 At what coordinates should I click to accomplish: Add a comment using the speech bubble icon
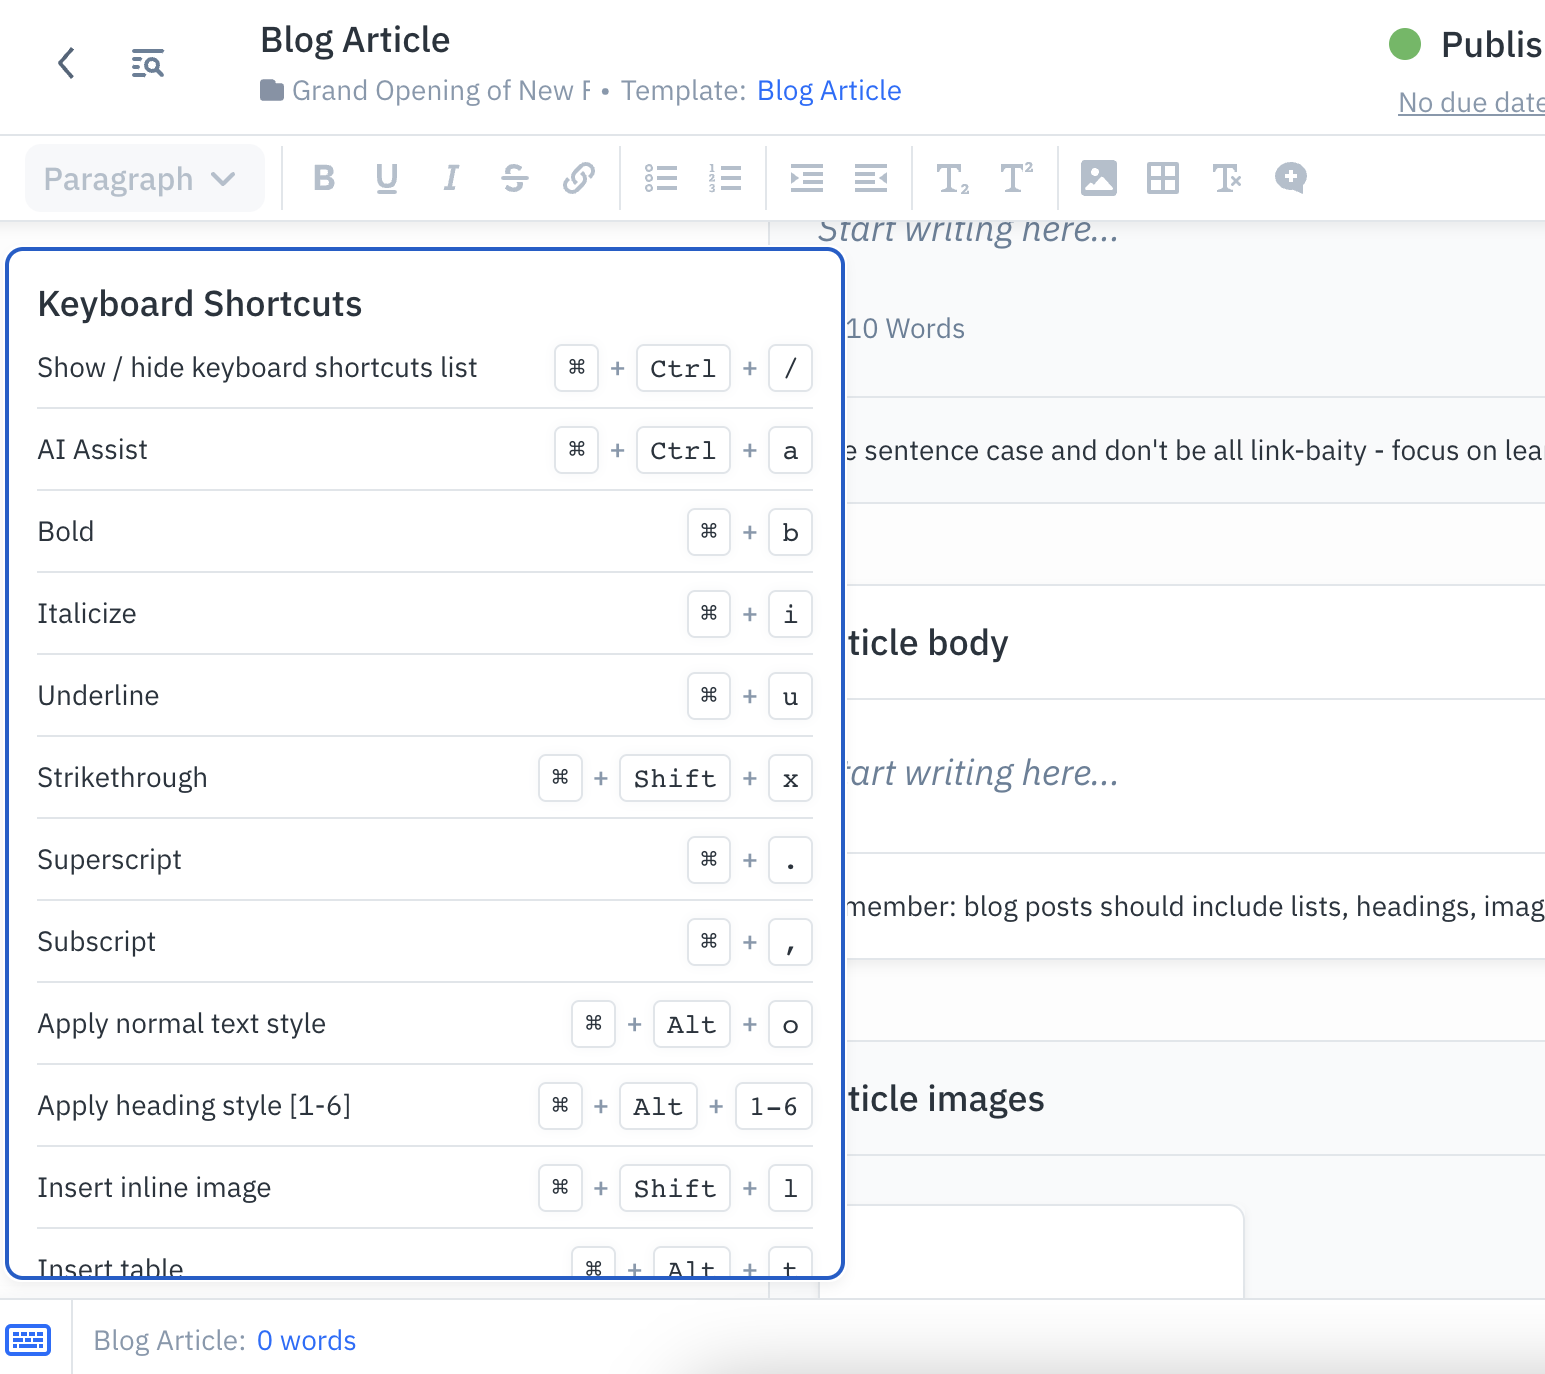pyautogui.click(x=1290, y=178)
